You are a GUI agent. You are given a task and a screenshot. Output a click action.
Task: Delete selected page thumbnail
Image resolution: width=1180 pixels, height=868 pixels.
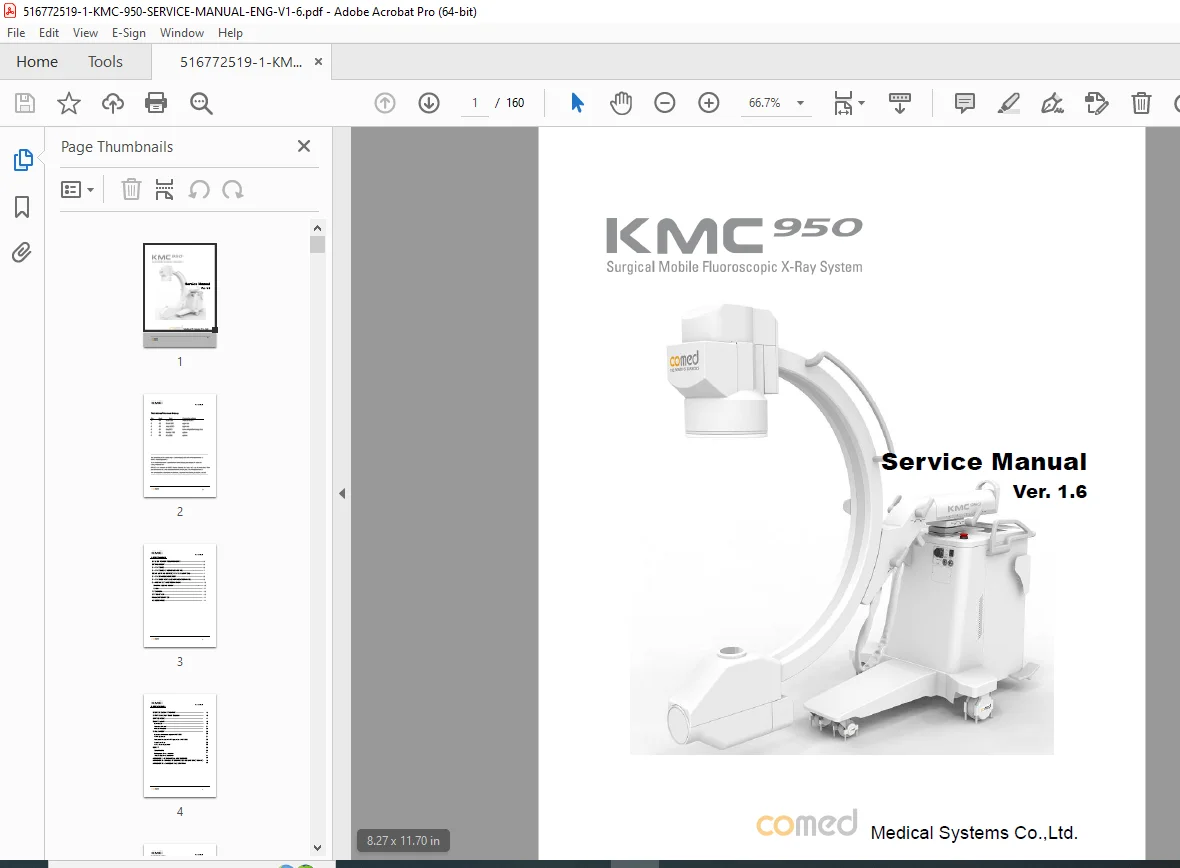[131, 190]
